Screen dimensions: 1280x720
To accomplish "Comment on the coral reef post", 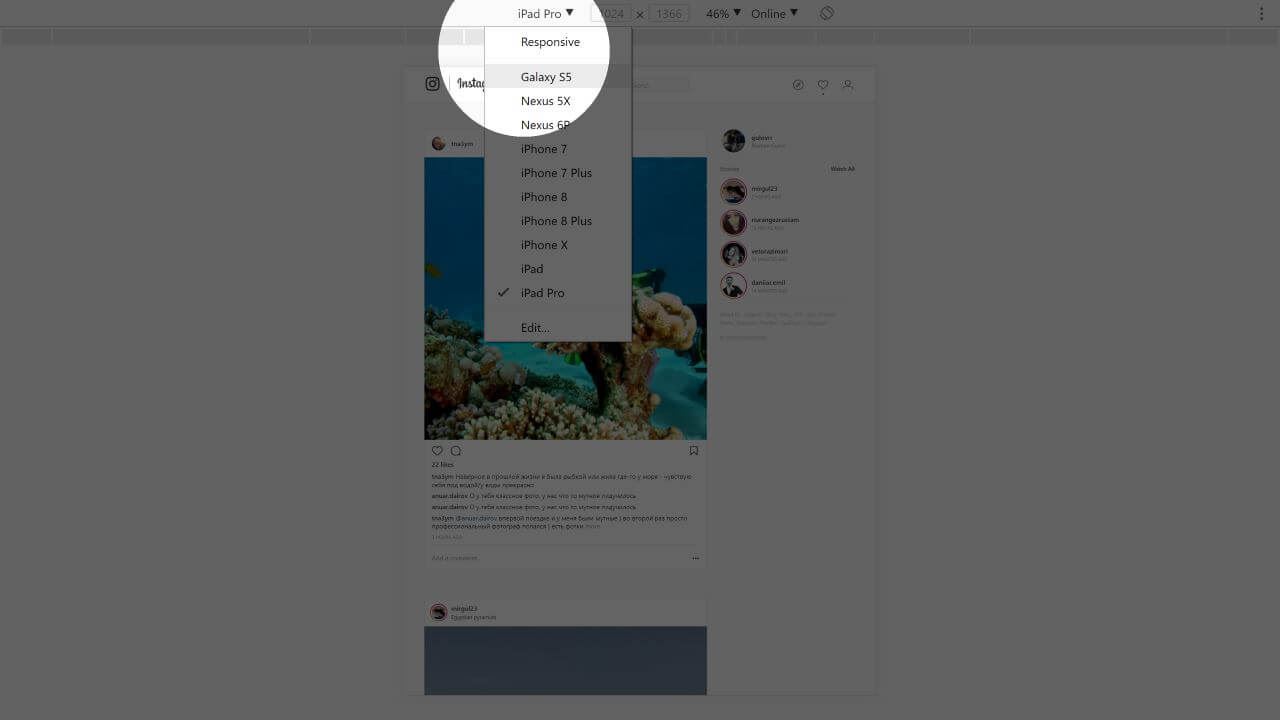I will pos(456,451).
